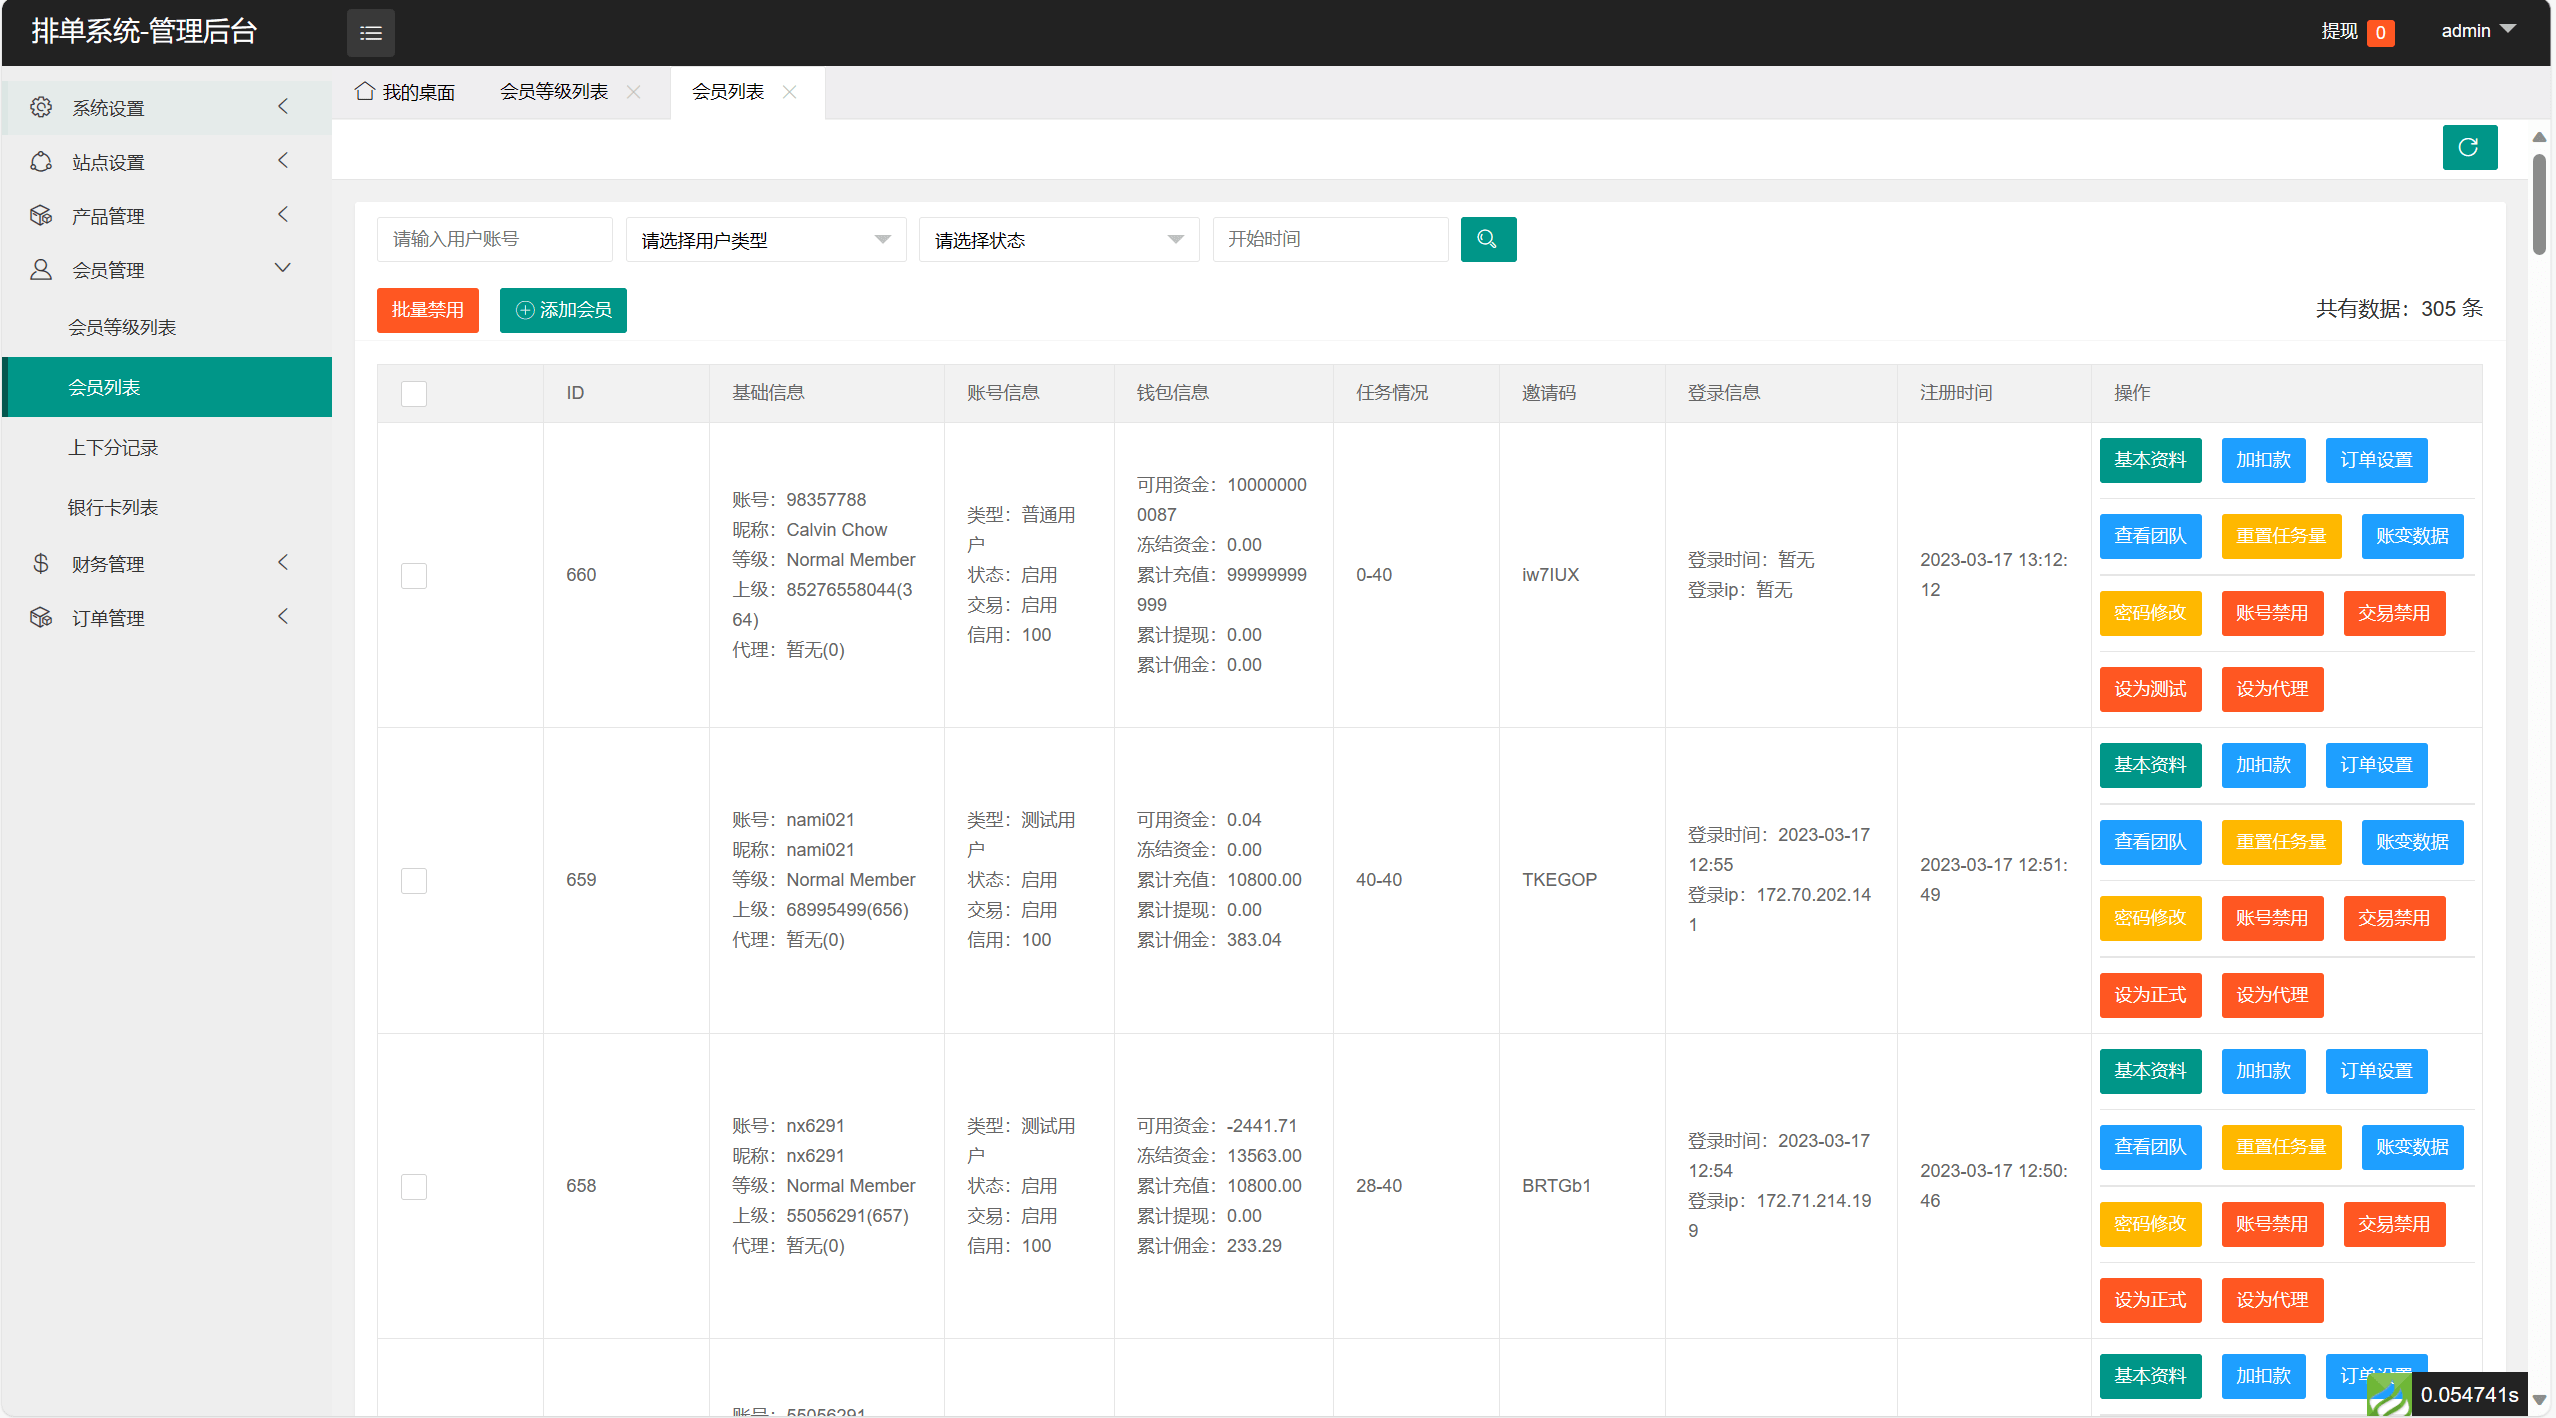Open System Settings gear icon in sidebar
2556x1418 pixels.
click(x=41, y=107)
